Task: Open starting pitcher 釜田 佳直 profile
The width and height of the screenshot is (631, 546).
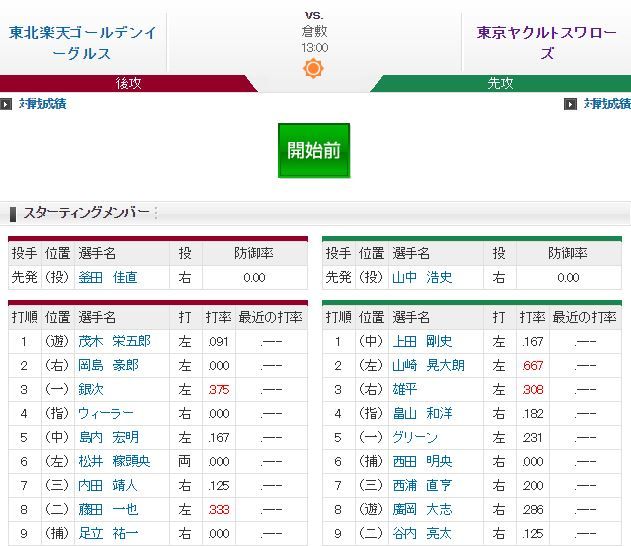Action: pos(108,277)
